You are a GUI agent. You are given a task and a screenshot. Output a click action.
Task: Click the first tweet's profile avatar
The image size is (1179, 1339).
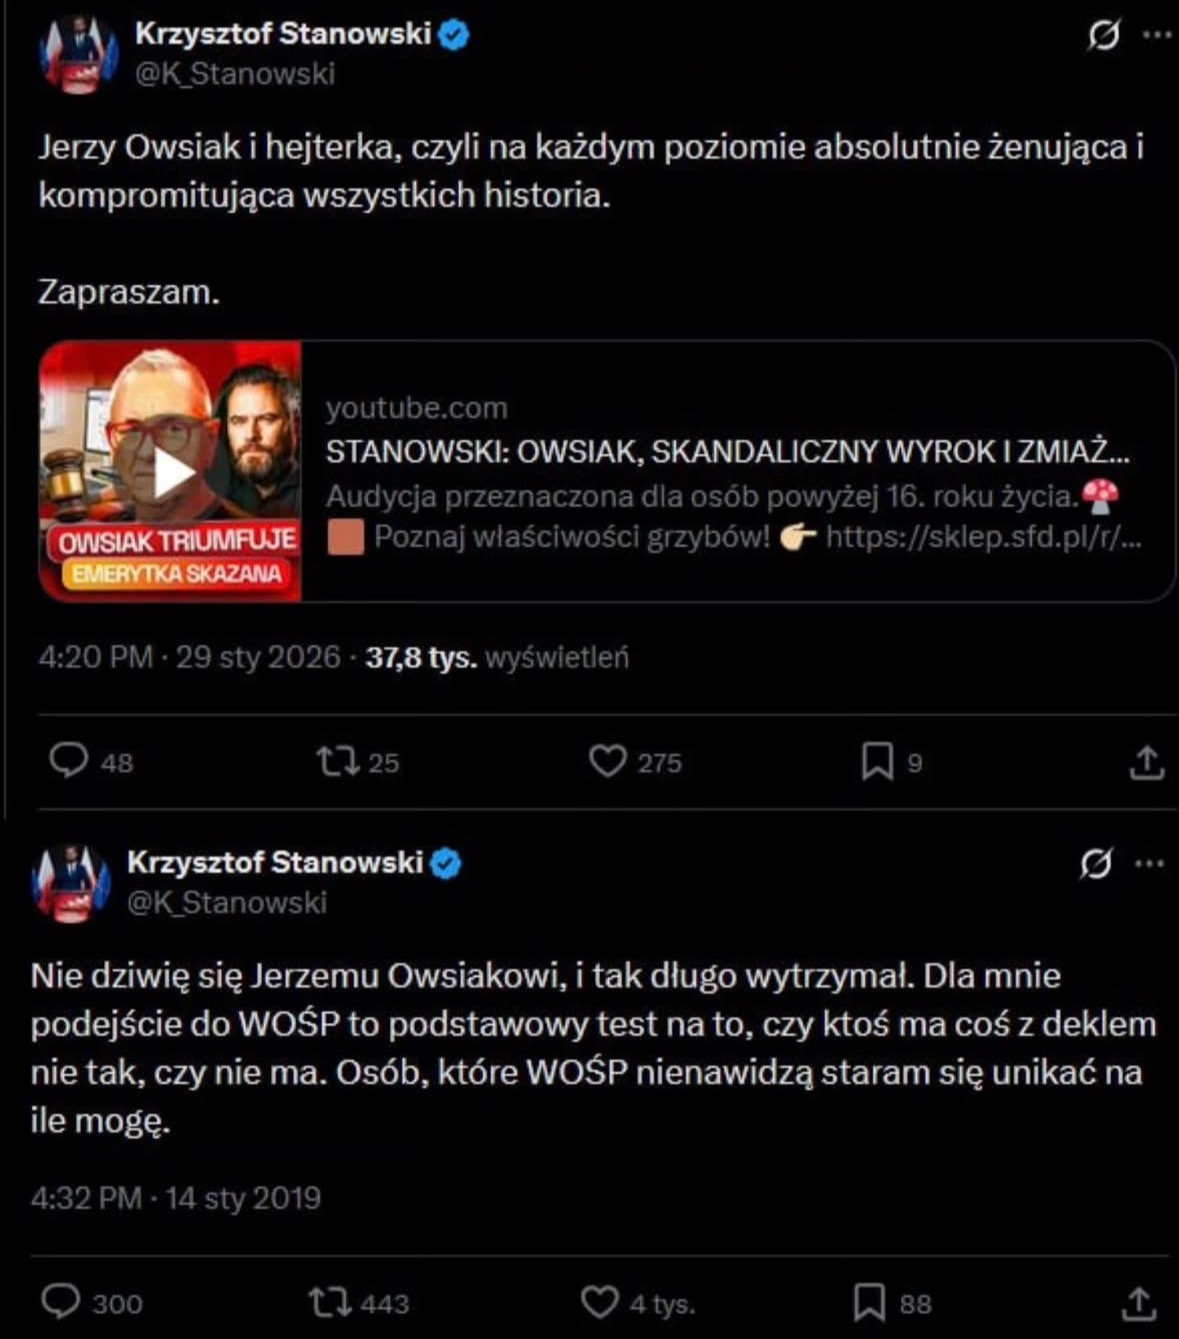(79, 54)
